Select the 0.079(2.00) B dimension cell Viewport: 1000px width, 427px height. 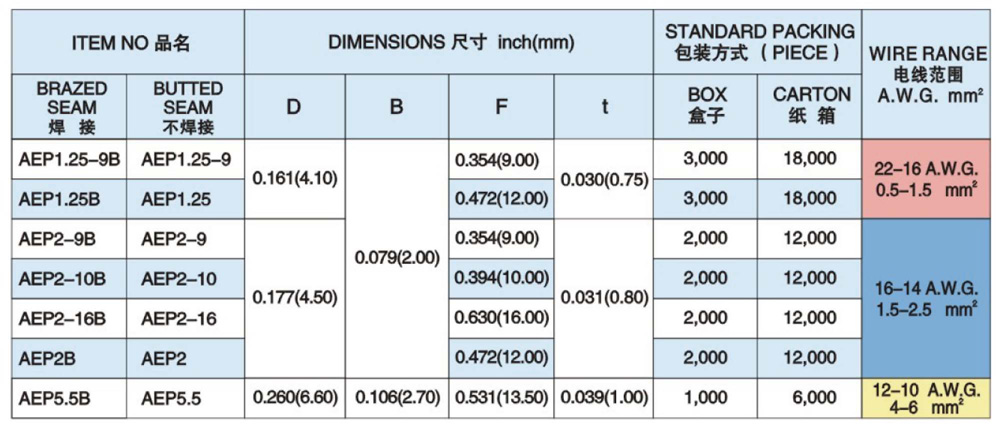pos(397,258)
